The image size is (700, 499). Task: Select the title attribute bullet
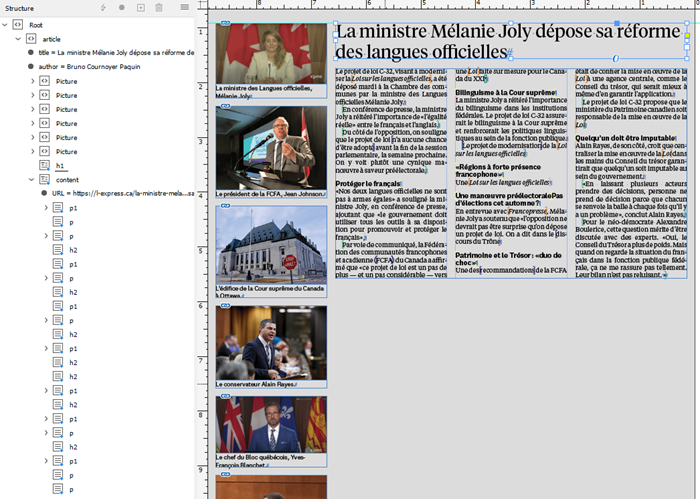tap(30, 52)
